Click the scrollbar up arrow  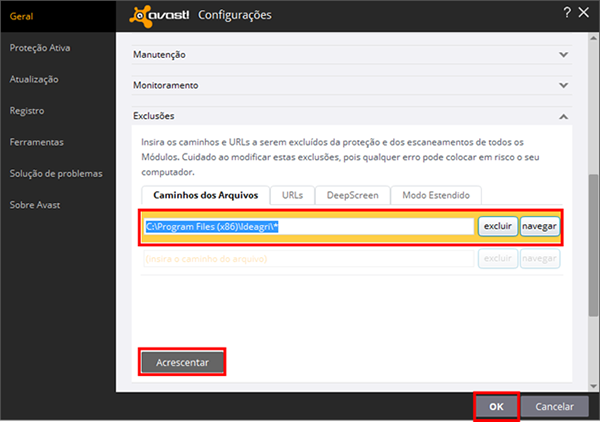pos(593,38)
